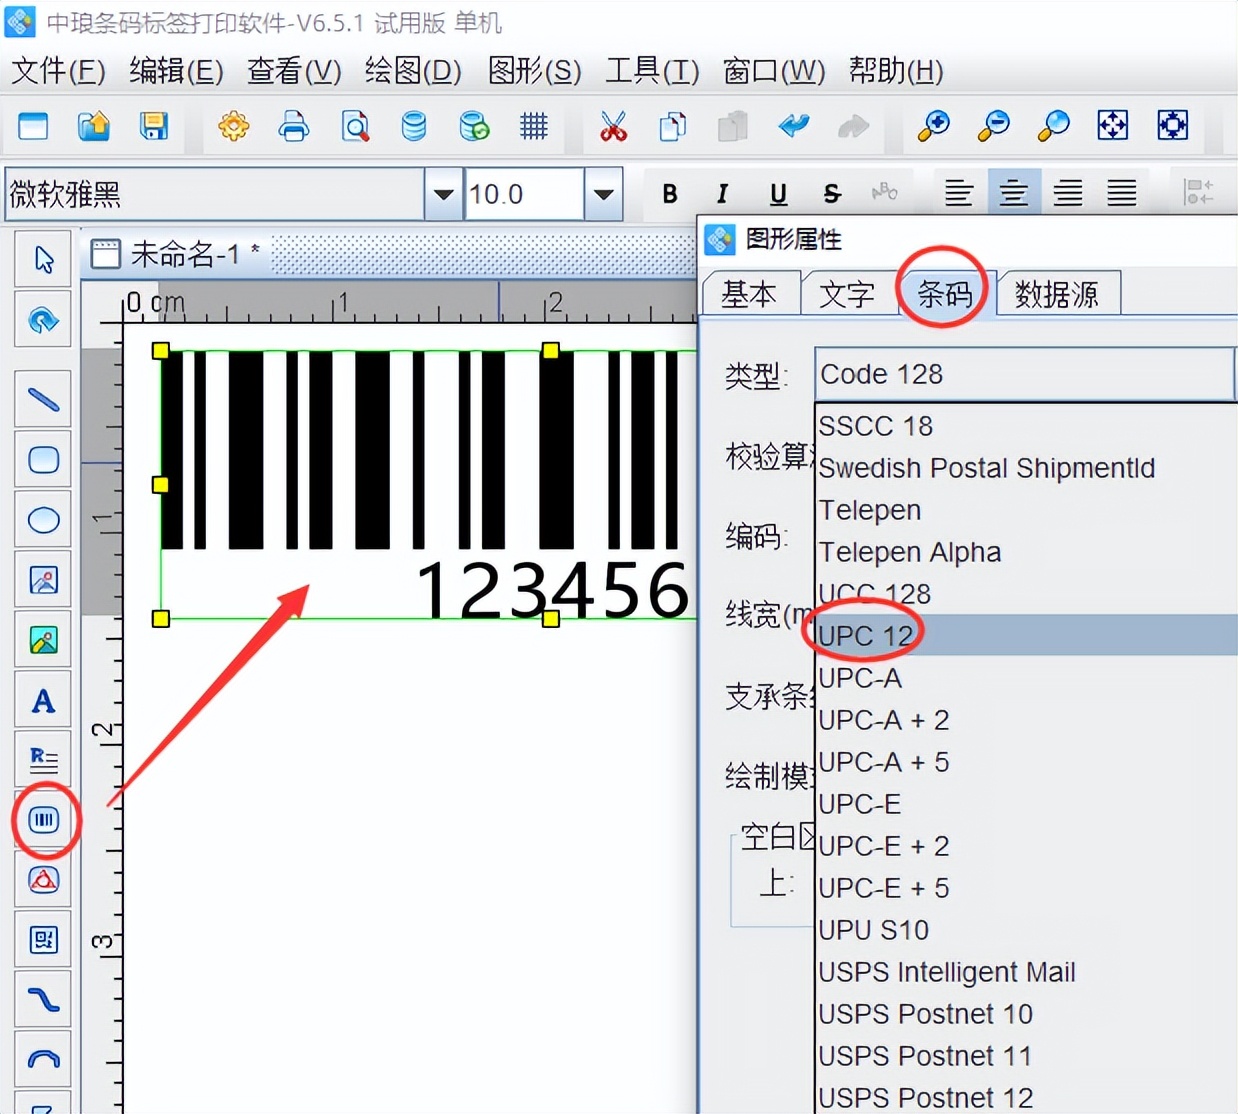This screenshot has height=1114, width=1238.
Task: Click the copy icon
Action: click(673, 126)
